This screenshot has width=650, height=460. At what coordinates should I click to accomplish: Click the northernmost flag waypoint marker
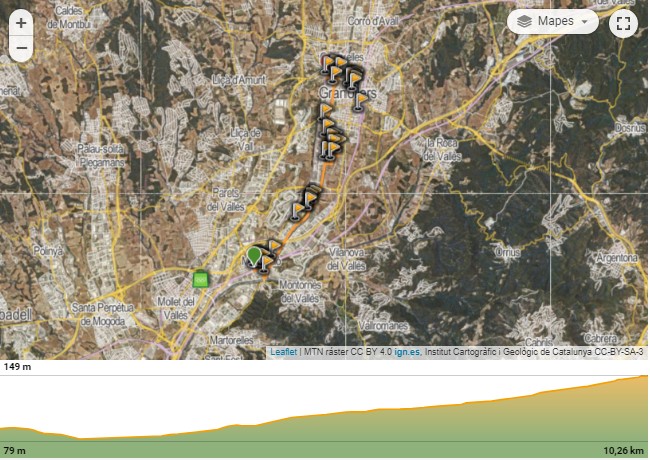pos(331,66)
